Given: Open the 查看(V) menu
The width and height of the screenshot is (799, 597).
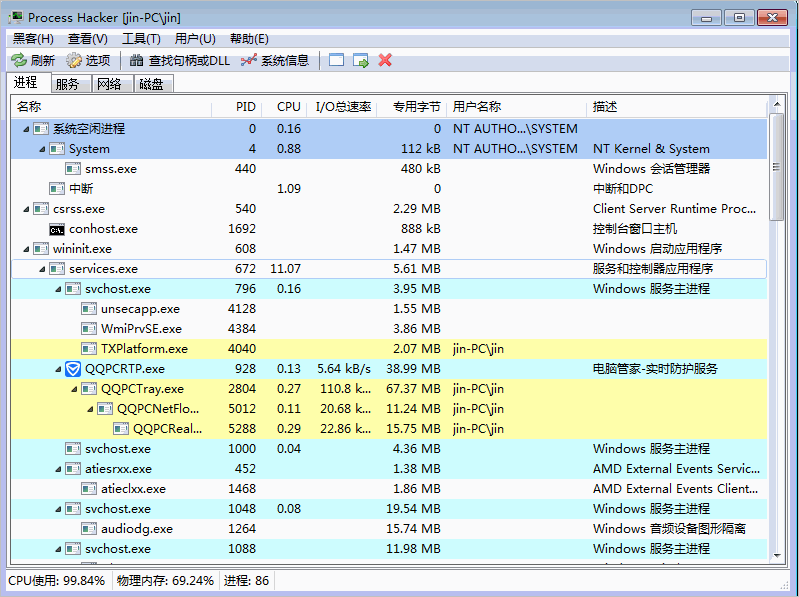Looking at the screenshot, I should click(88, 39).
